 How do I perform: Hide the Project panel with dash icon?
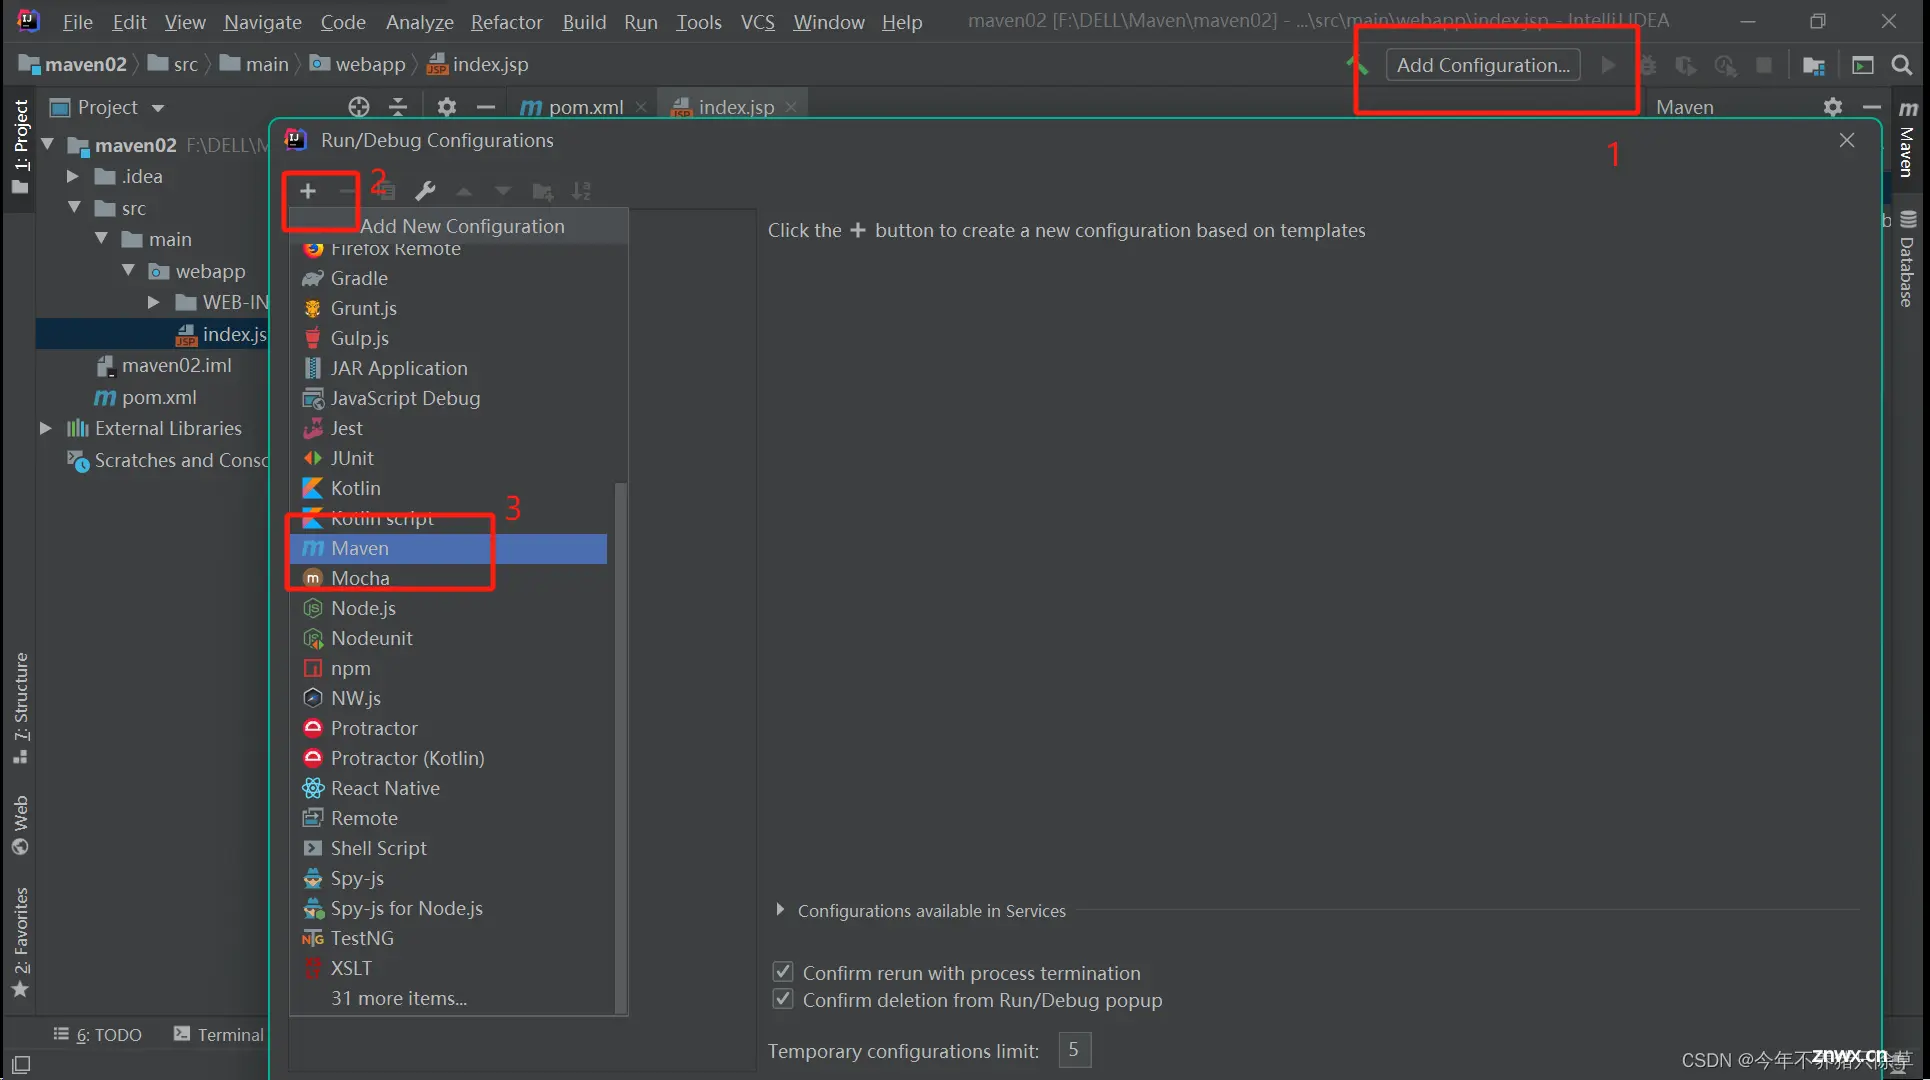tap(486, 107)
